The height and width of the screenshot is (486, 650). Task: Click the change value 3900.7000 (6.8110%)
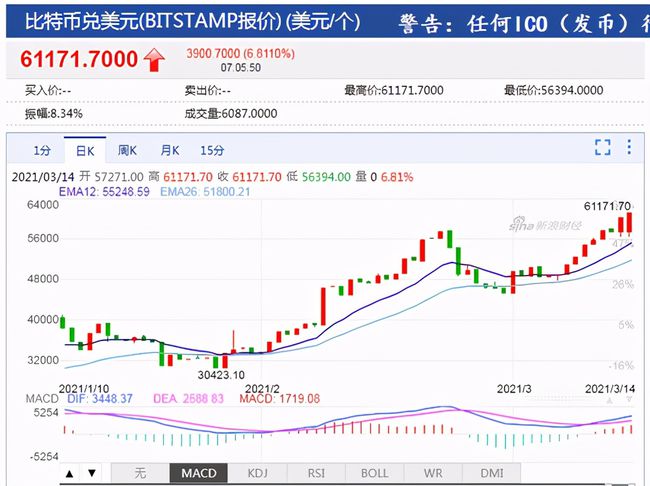[x=240, y=53]
